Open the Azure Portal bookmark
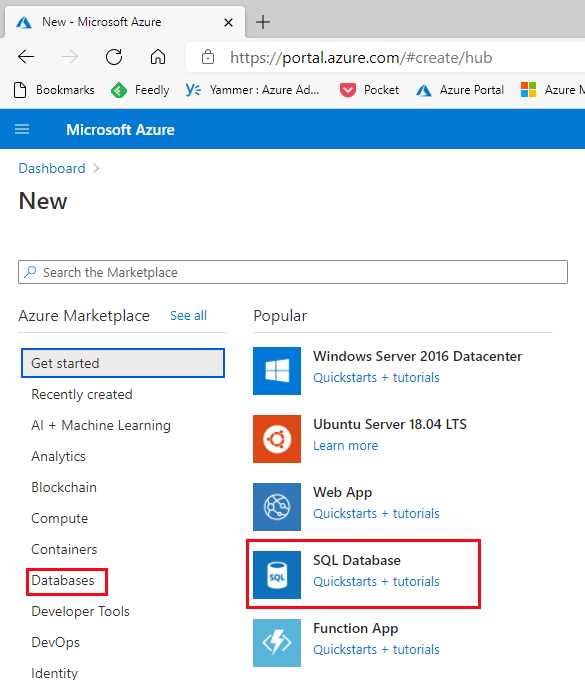Viewport: 585px width, 680px height. (460, 90)
